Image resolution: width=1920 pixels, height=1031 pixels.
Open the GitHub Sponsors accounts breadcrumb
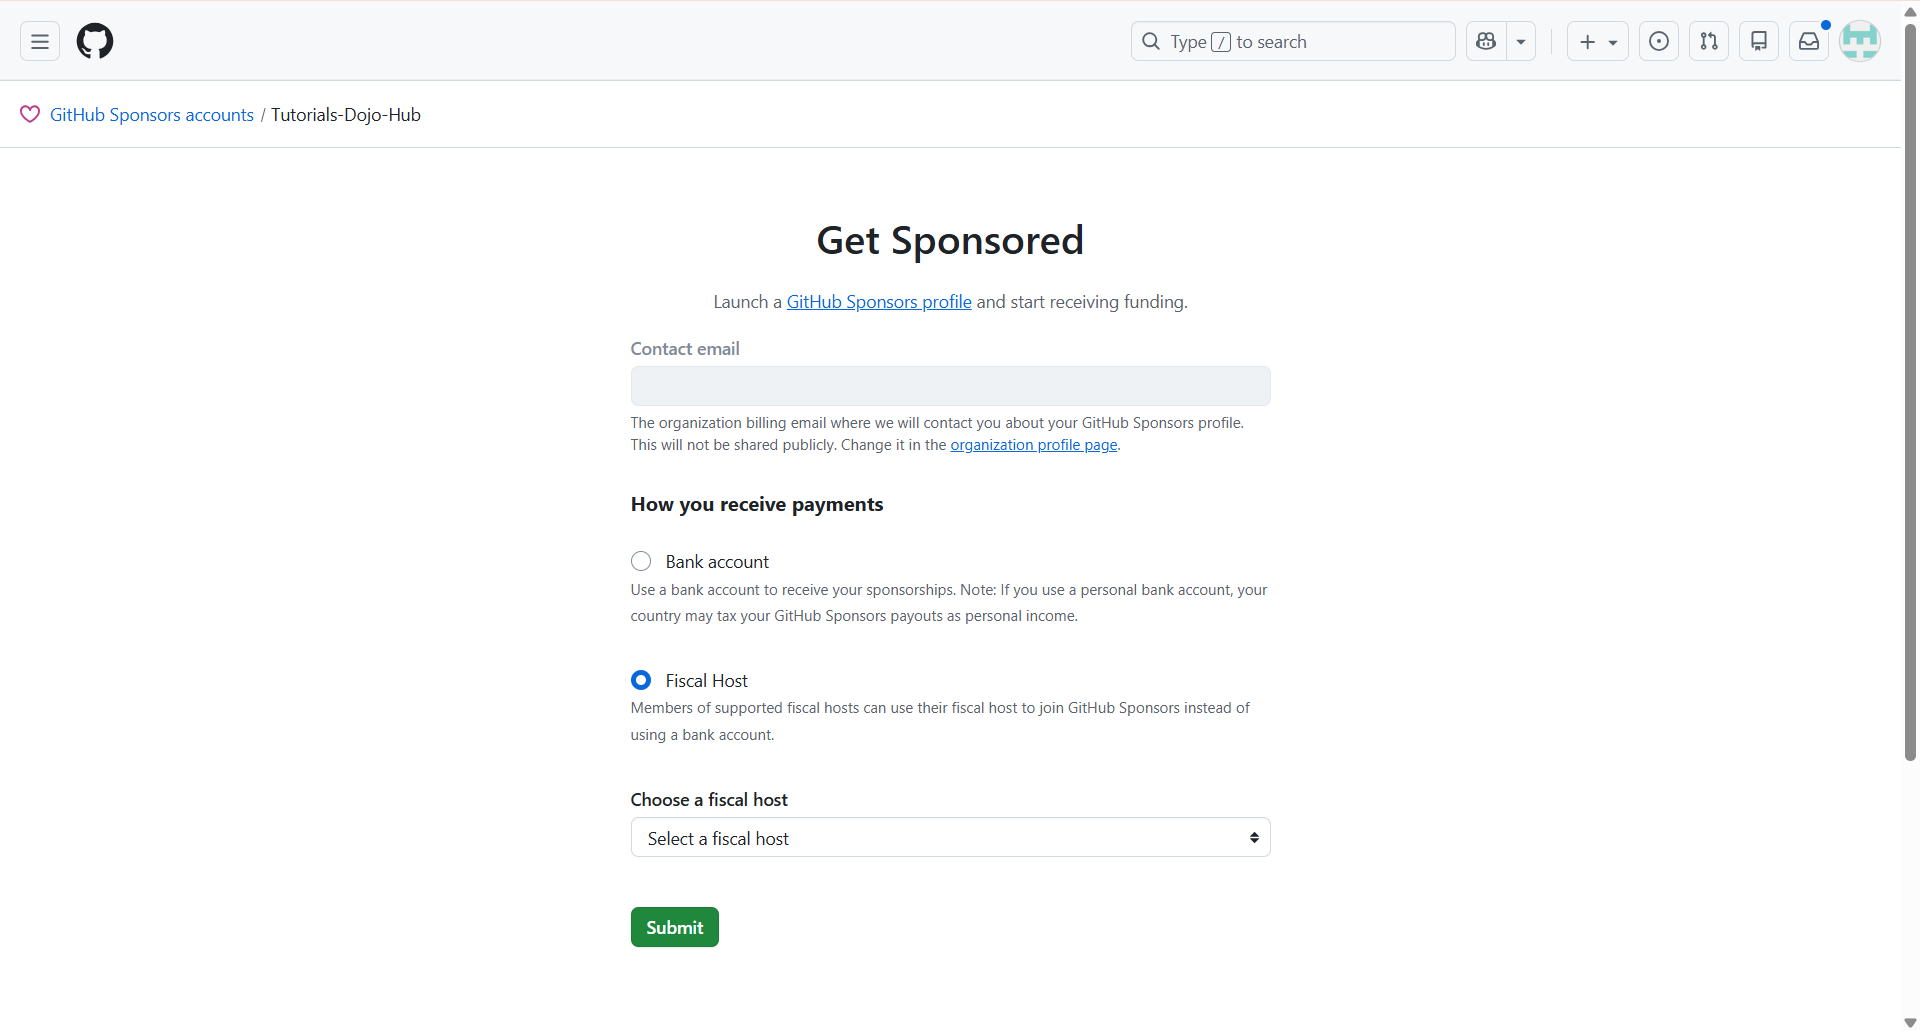click(x=151, y=114)
